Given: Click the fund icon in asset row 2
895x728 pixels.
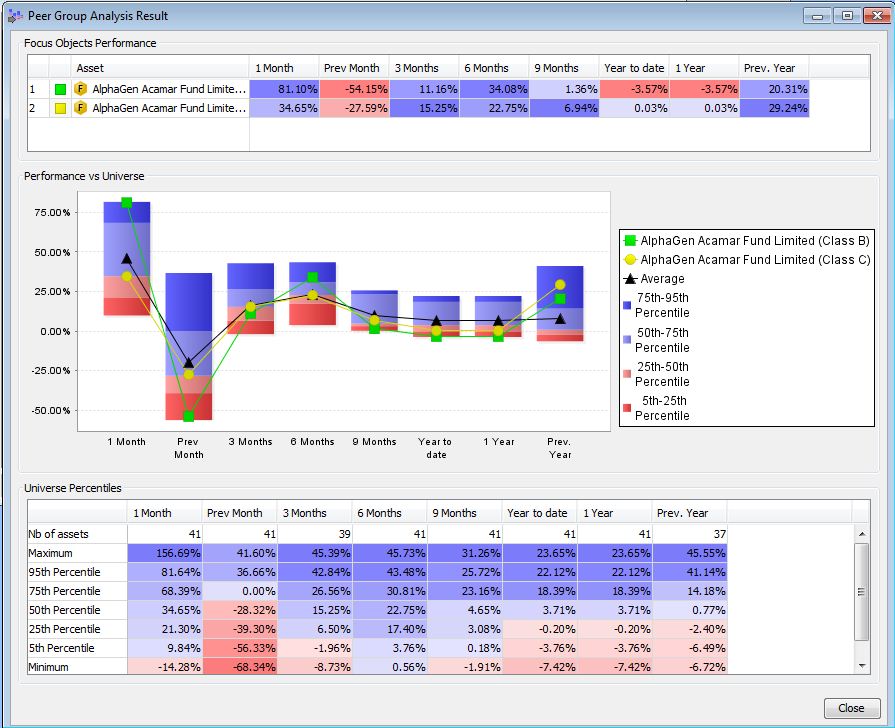Looking at the screenshot, I should (x=80, y=108).
